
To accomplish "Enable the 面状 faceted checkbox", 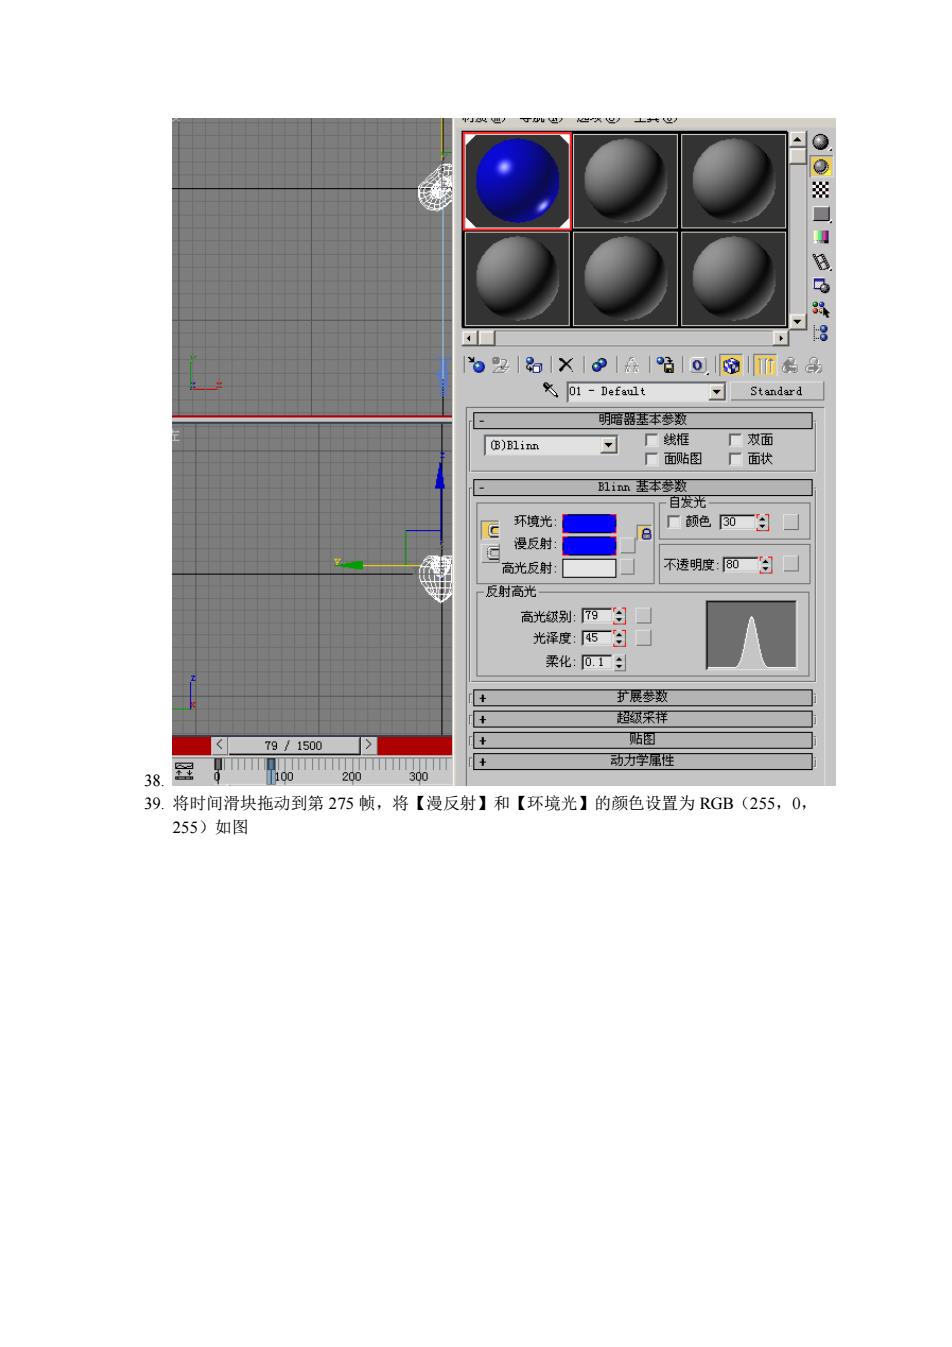I will click(x=735, y=459).
